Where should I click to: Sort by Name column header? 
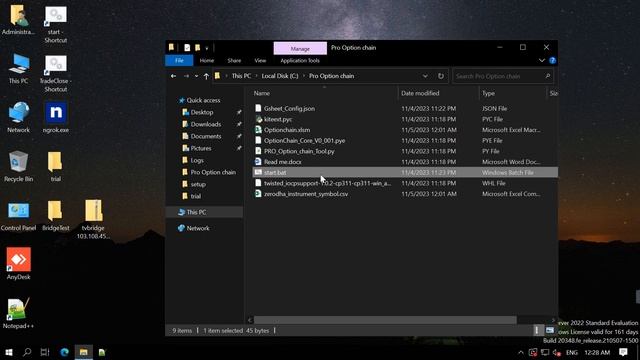(x=262, y=93)
